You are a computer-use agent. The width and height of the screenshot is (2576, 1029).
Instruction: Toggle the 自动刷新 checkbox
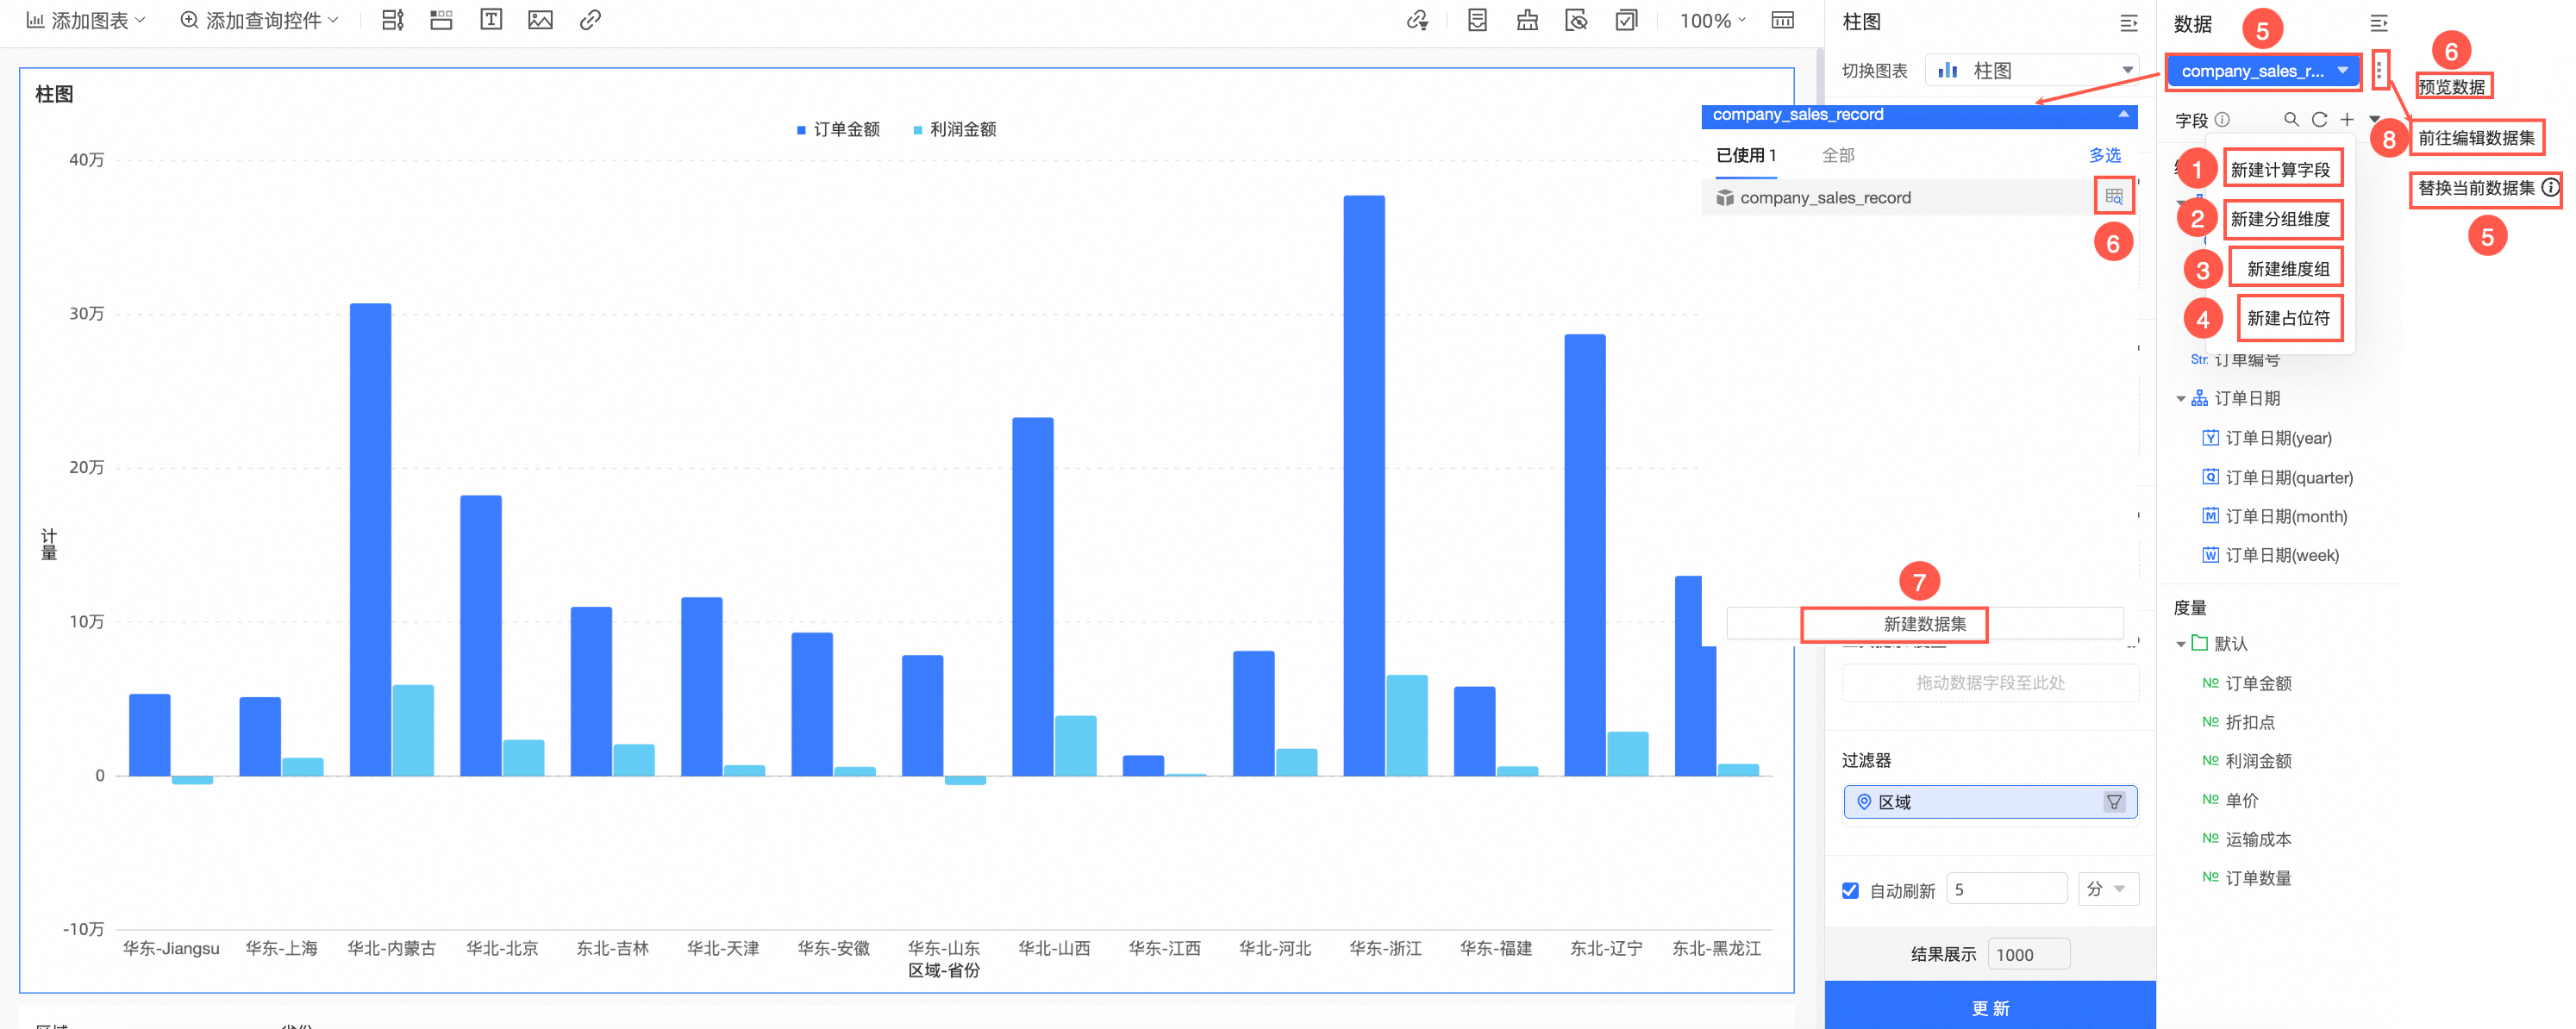tap(1850, 890)
